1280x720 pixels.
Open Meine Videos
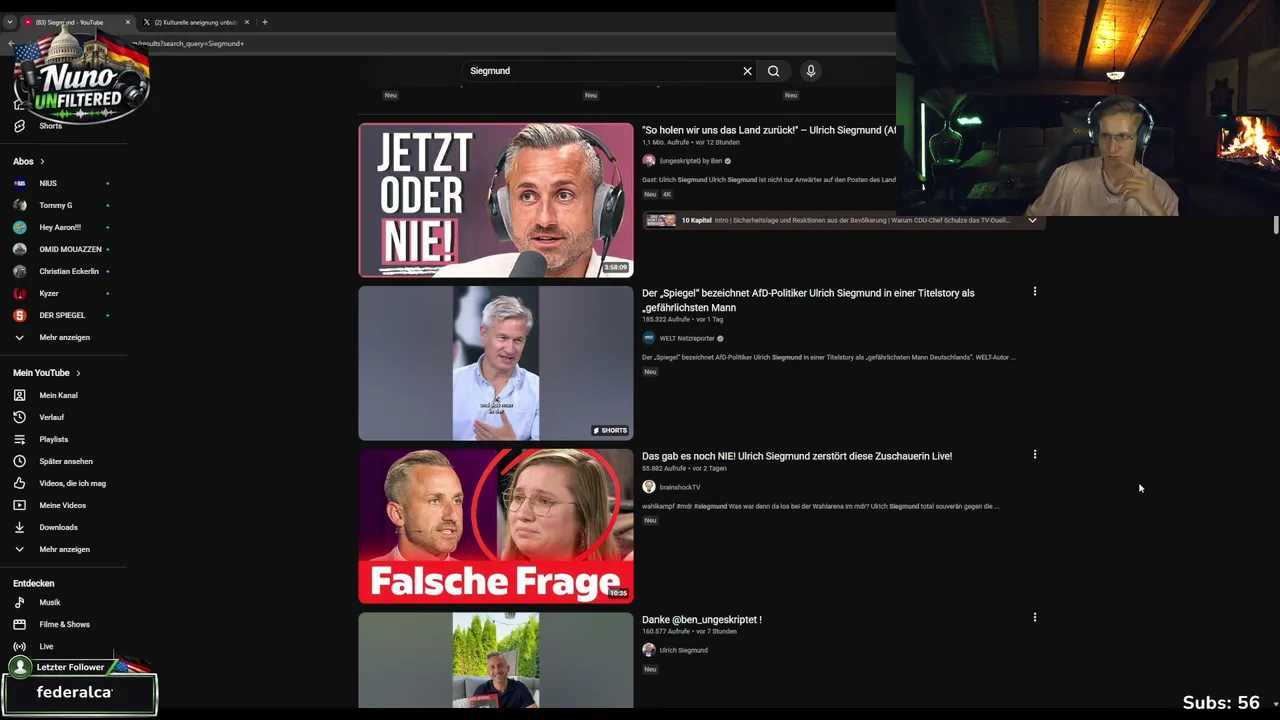pyautogui.click(x=63, y=505)
